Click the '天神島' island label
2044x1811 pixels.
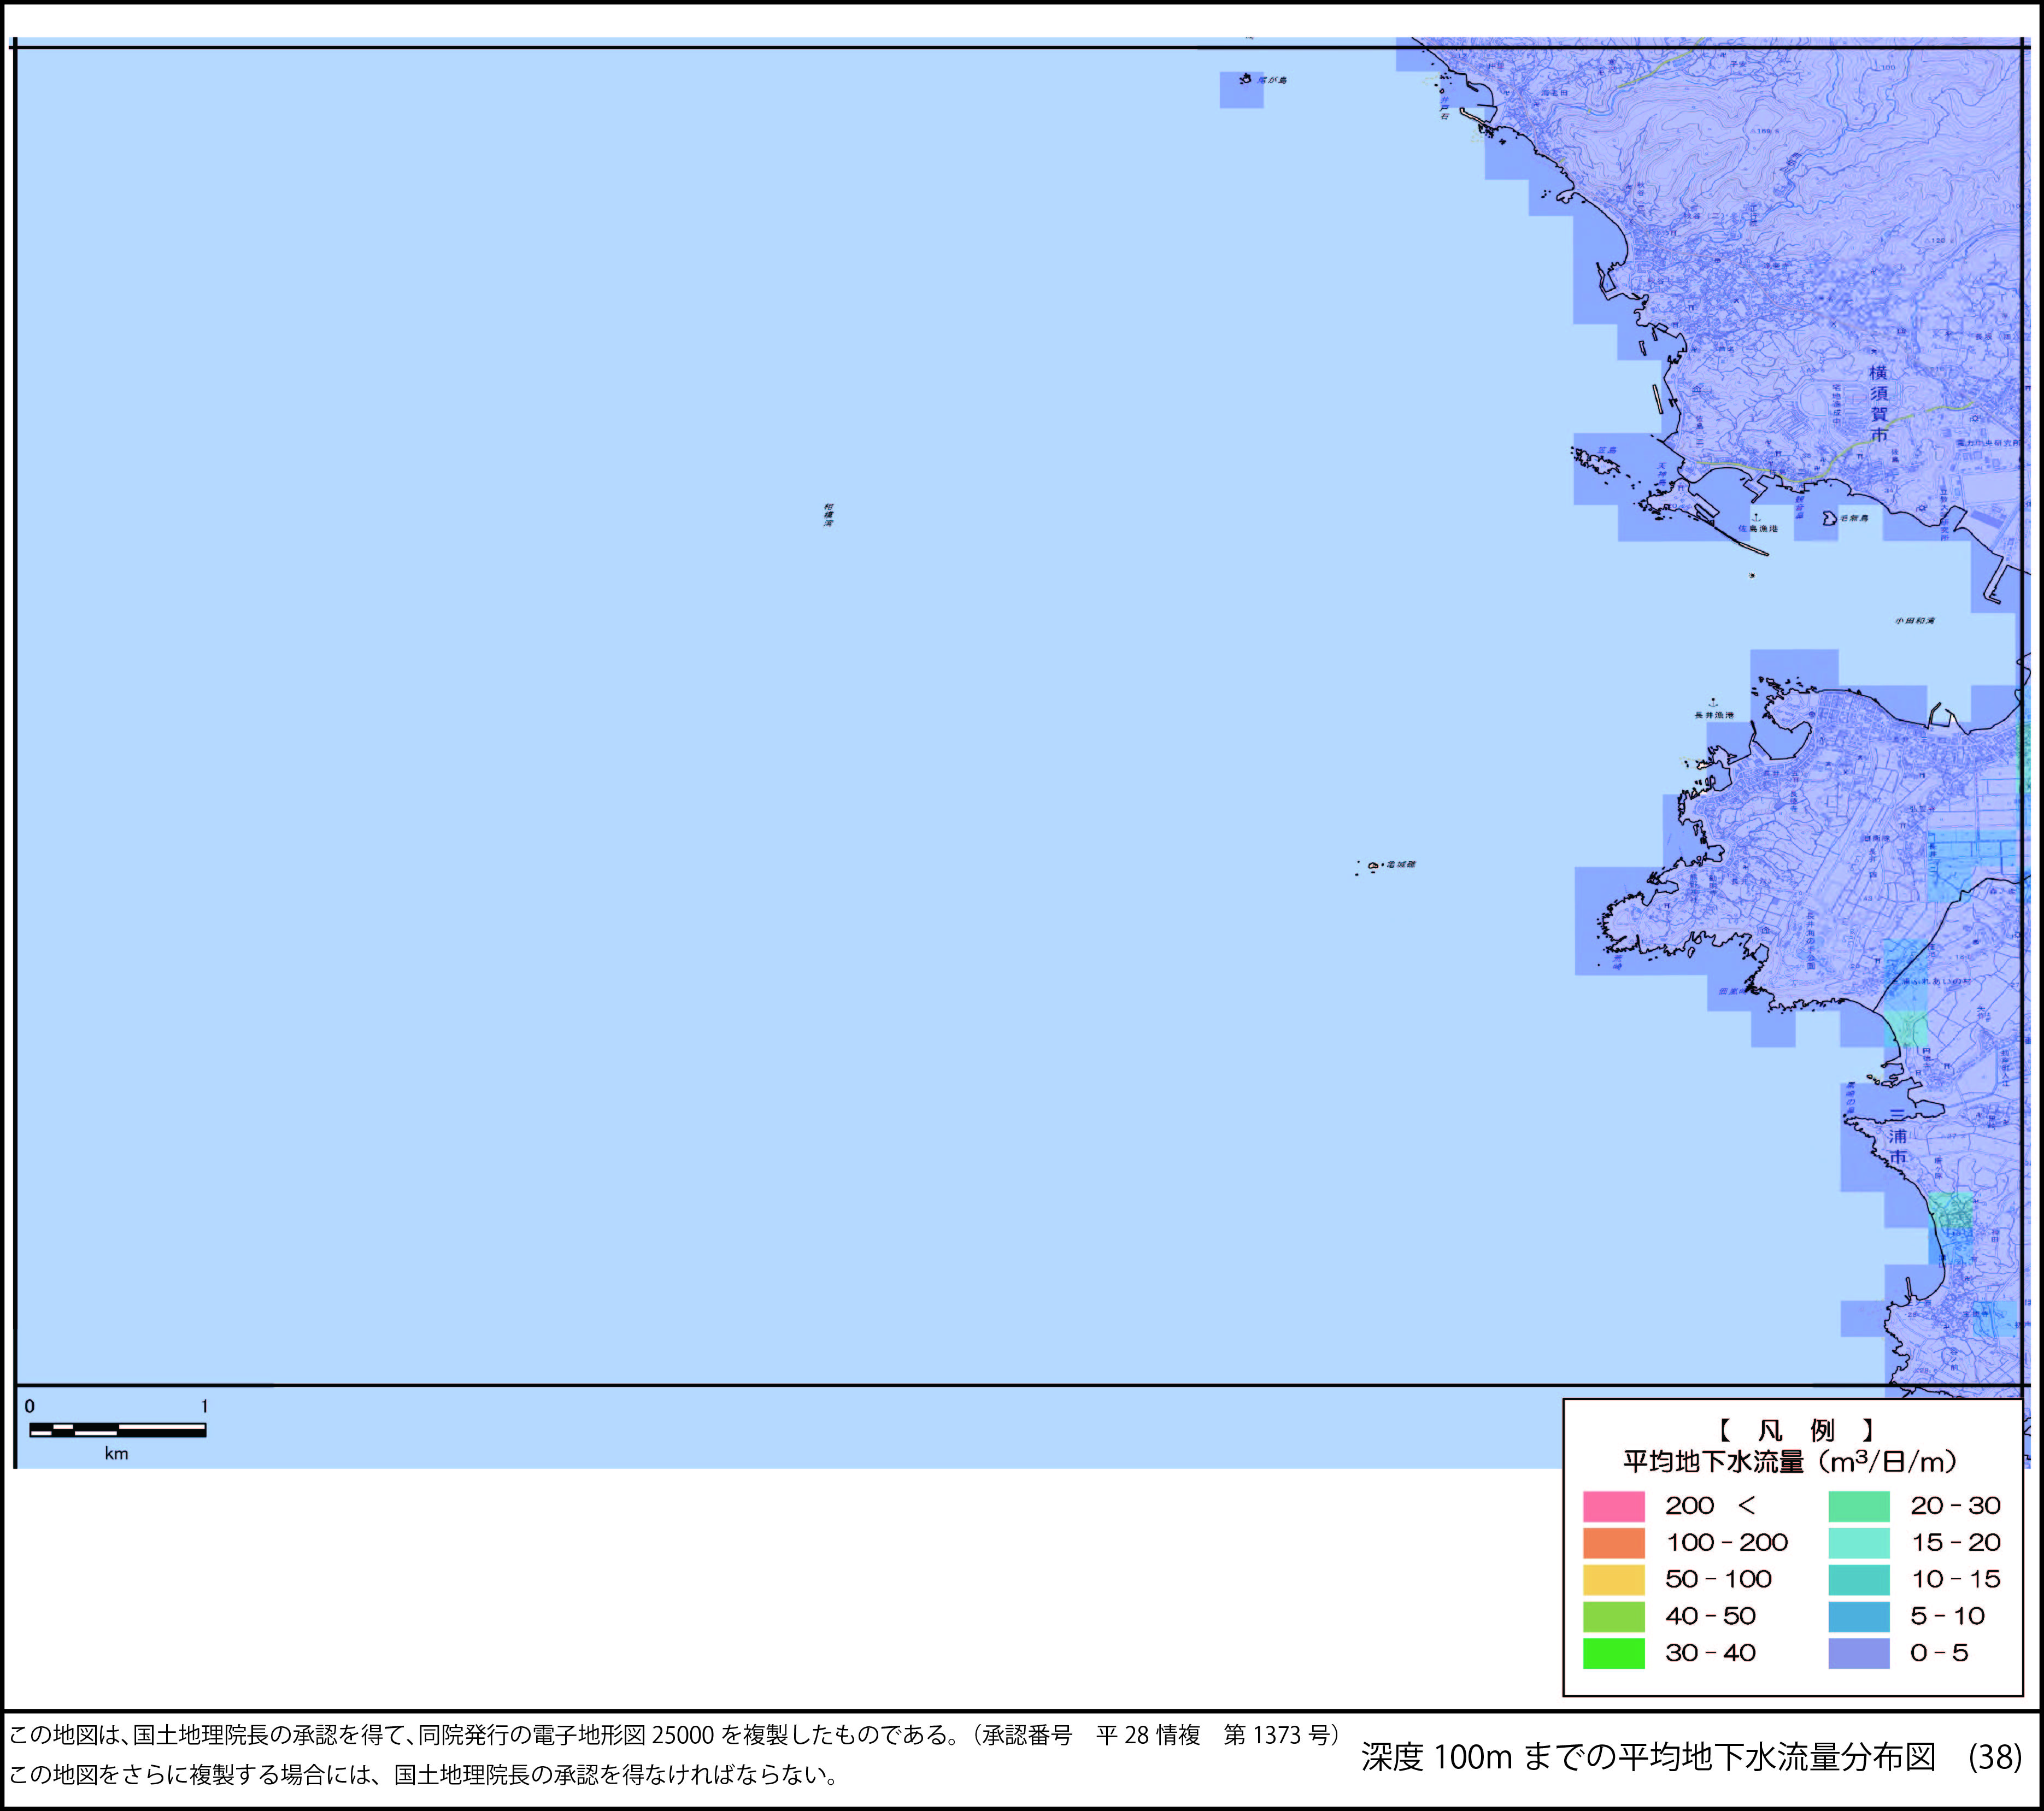1661,473
